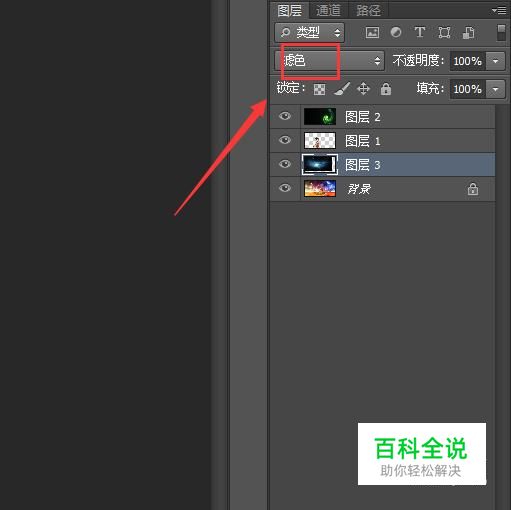Lock image pixels brush icon
The height and width of the screenshot is (510, 511).
[342, 89]
